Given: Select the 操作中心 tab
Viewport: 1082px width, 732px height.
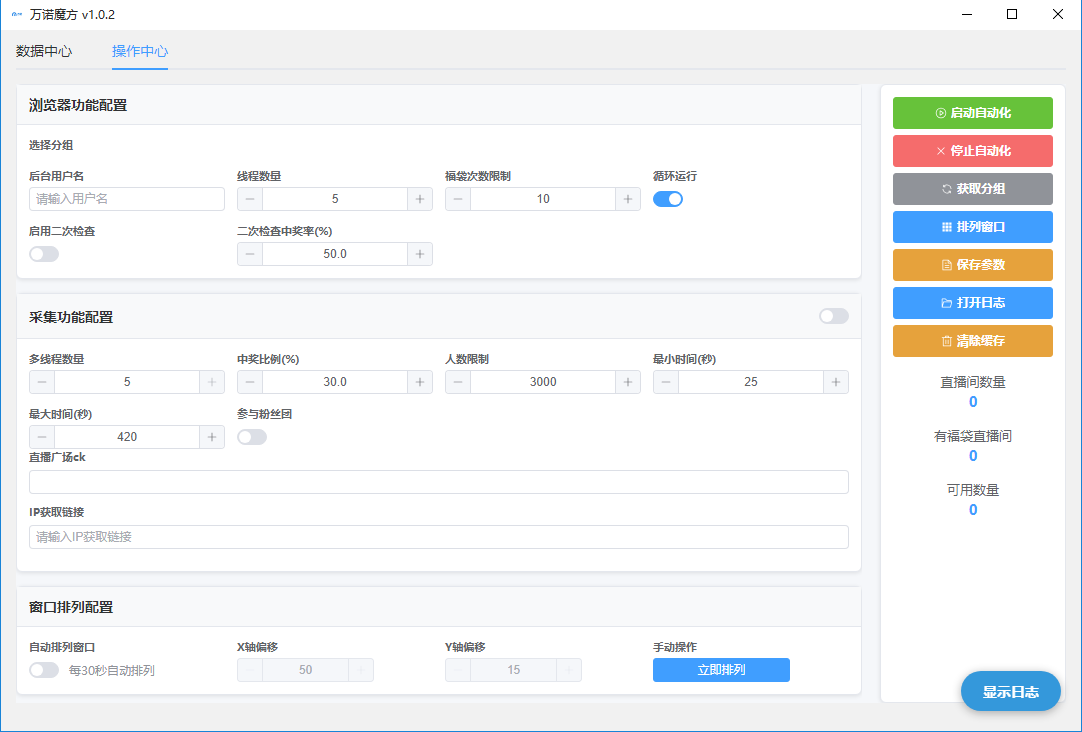Looking at the screenshot, I should pyautogui.click(x=140, y=51).
